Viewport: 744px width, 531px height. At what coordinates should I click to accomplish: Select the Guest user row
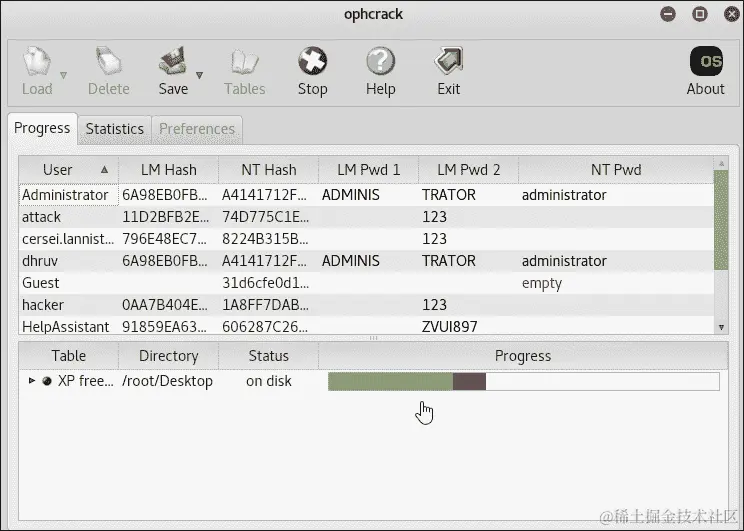[x=366, y=283]
